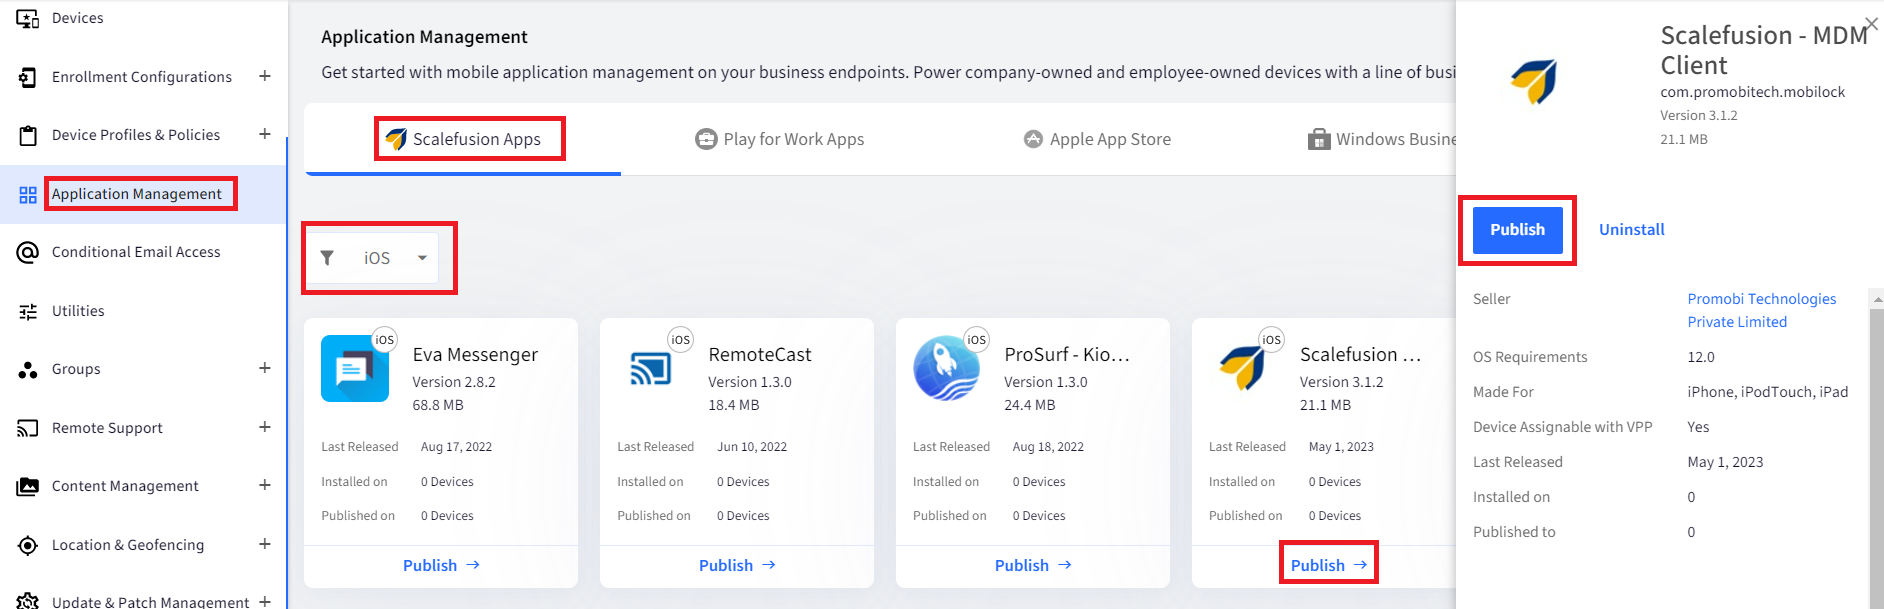
Task: Click the scrollbar up arrow in details panel
Action: [1876, 299]
